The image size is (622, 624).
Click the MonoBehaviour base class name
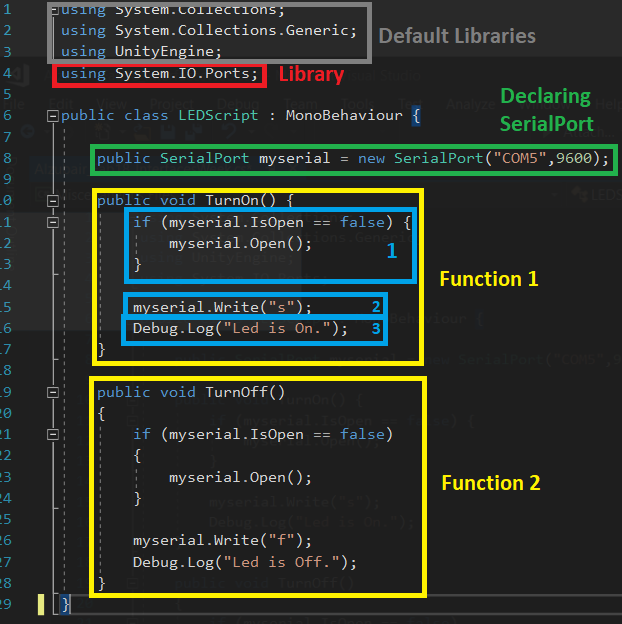point(346,116)
